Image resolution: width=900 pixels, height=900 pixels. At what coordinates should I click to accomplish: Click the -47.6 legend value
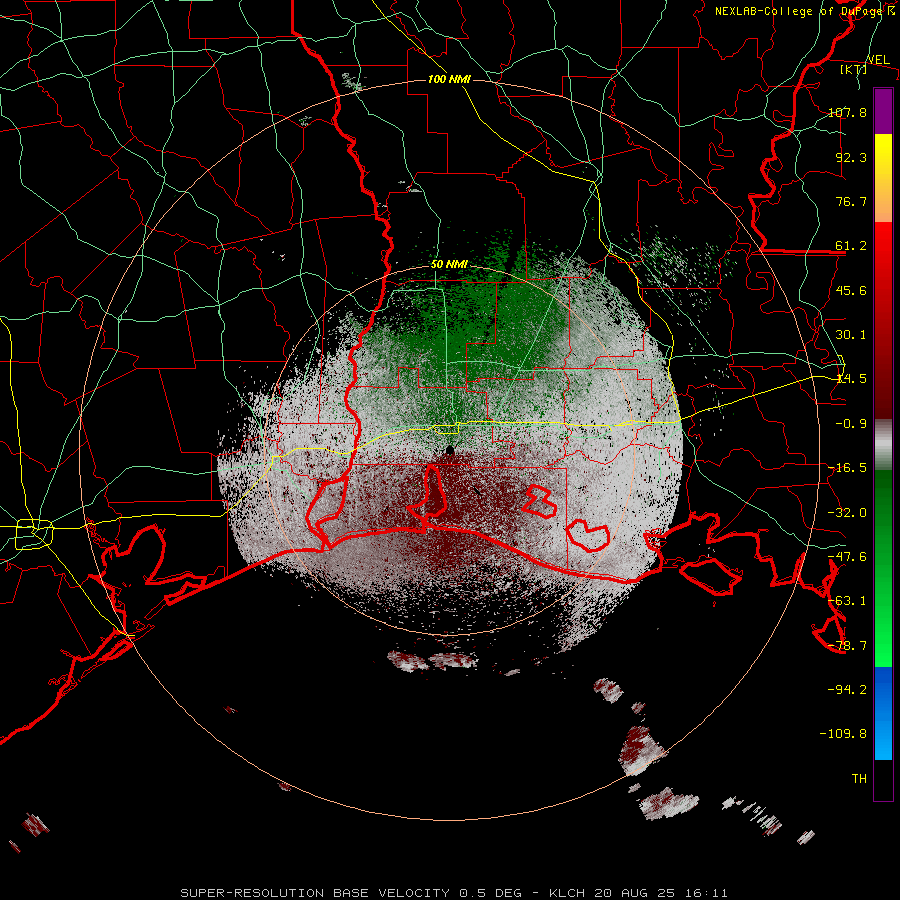point(847,557)
